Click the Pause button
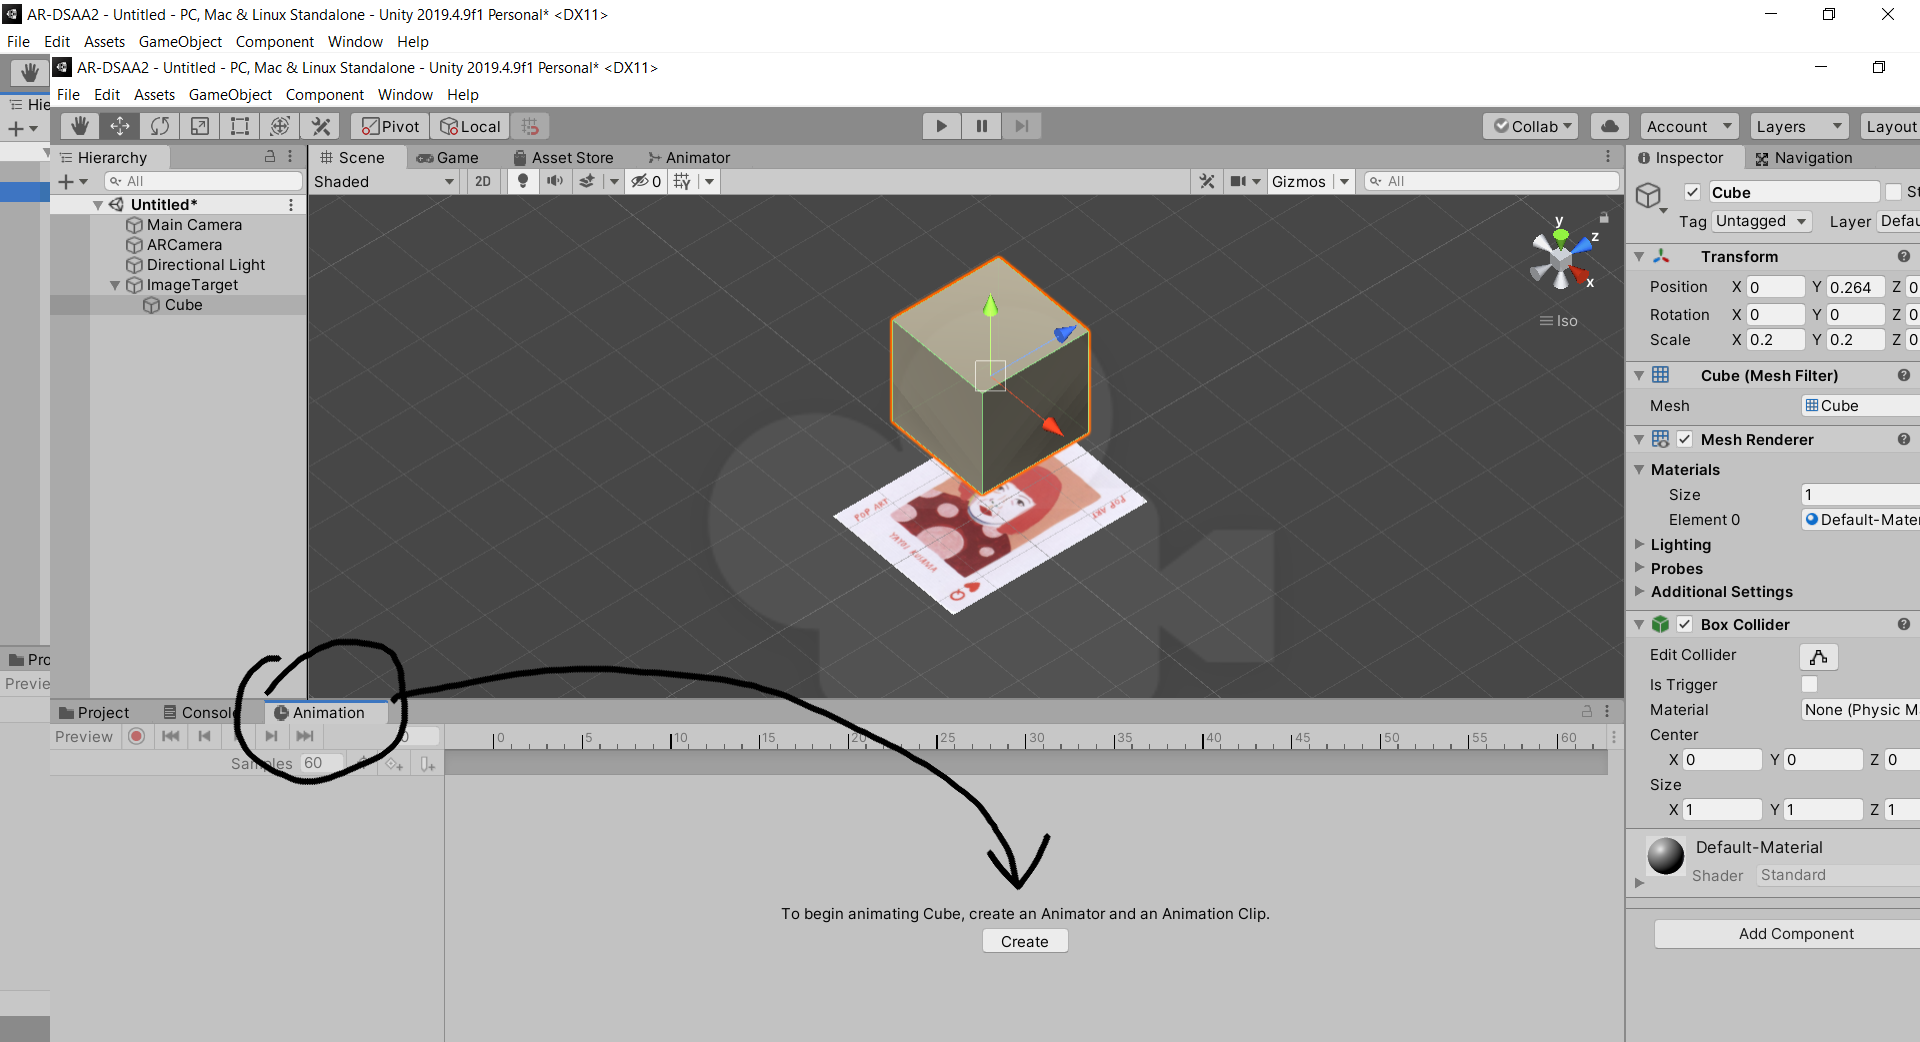Image resolution: width=1920 pixels, height=1042 pixels. 981,126
